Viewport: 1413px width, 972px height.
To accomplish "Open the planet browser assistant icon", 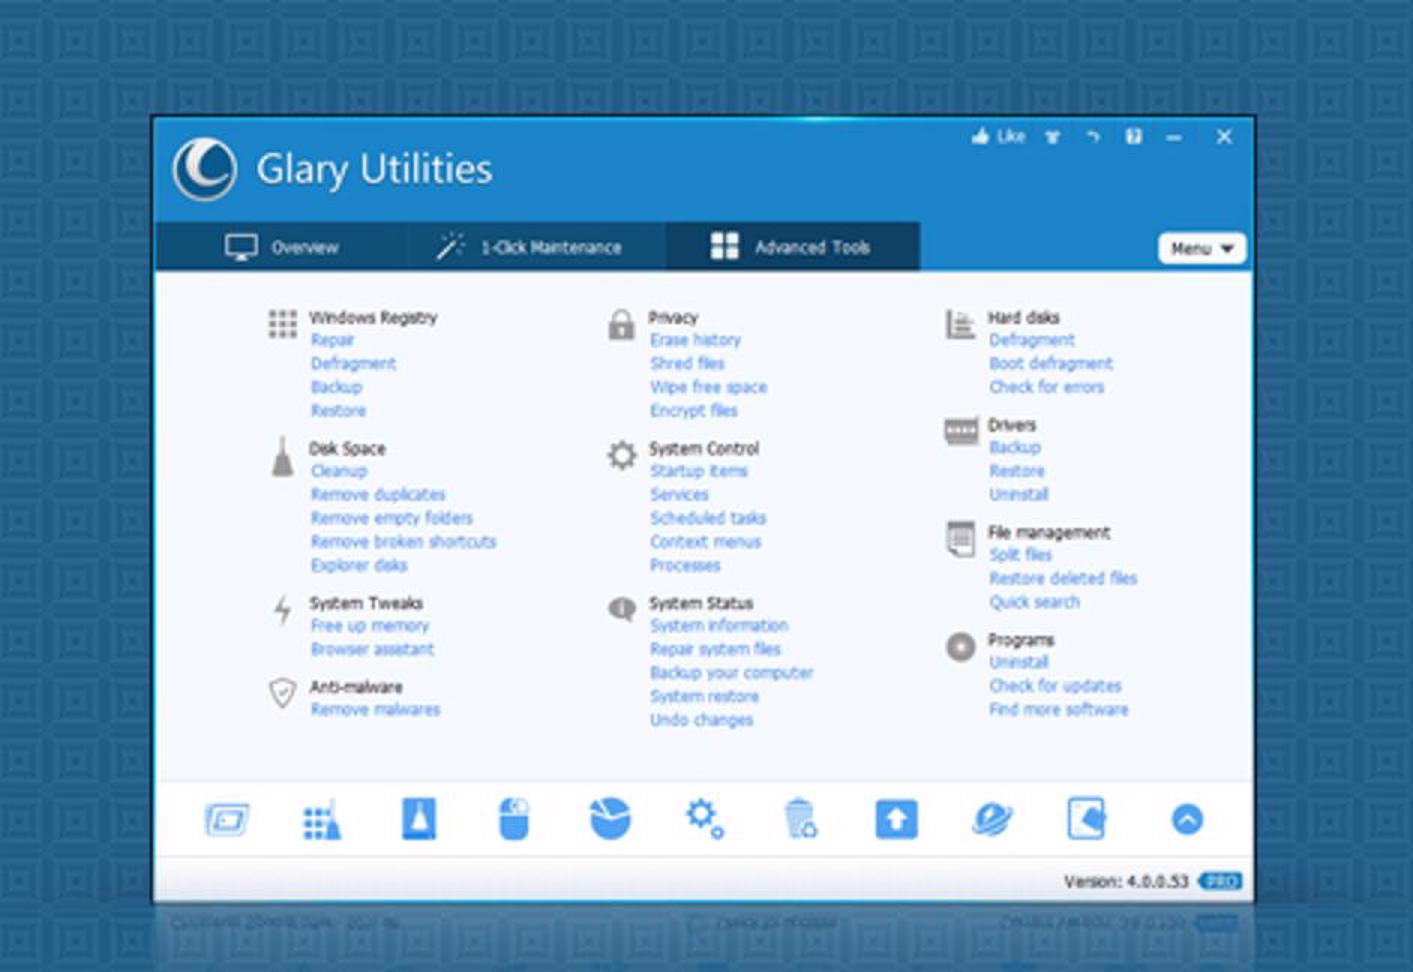I will tap(992, 820).
